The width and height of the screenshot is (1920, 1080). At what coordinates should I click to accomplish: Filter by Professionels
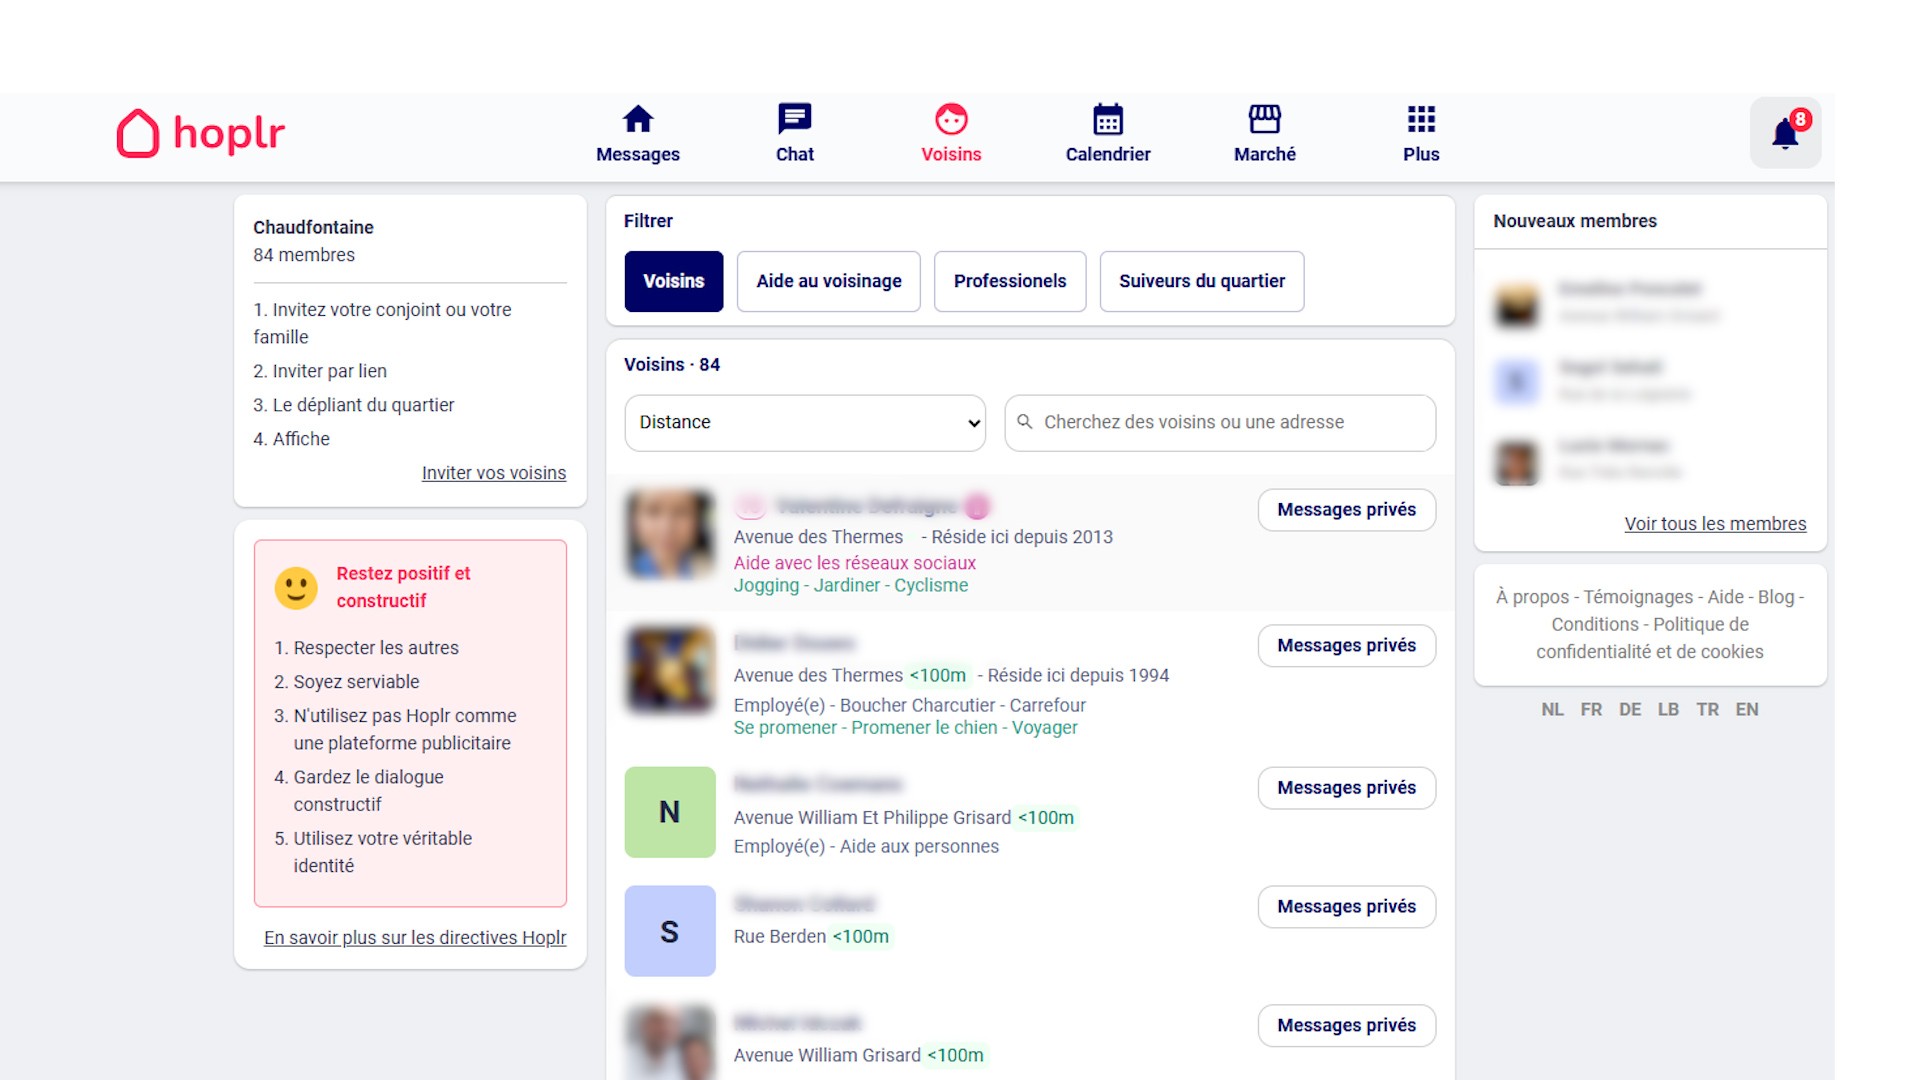click(x=1009, y=281)
